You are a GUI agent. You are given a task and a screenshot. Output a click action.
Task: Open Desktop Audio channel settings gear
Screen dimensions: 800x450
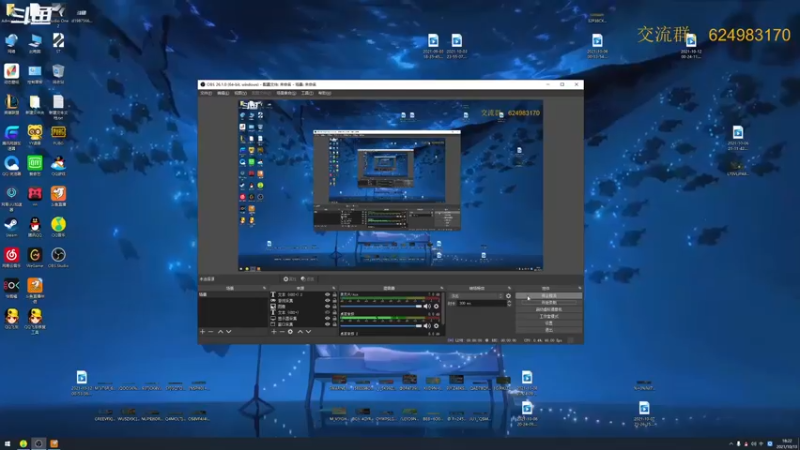tap(436, 326)
